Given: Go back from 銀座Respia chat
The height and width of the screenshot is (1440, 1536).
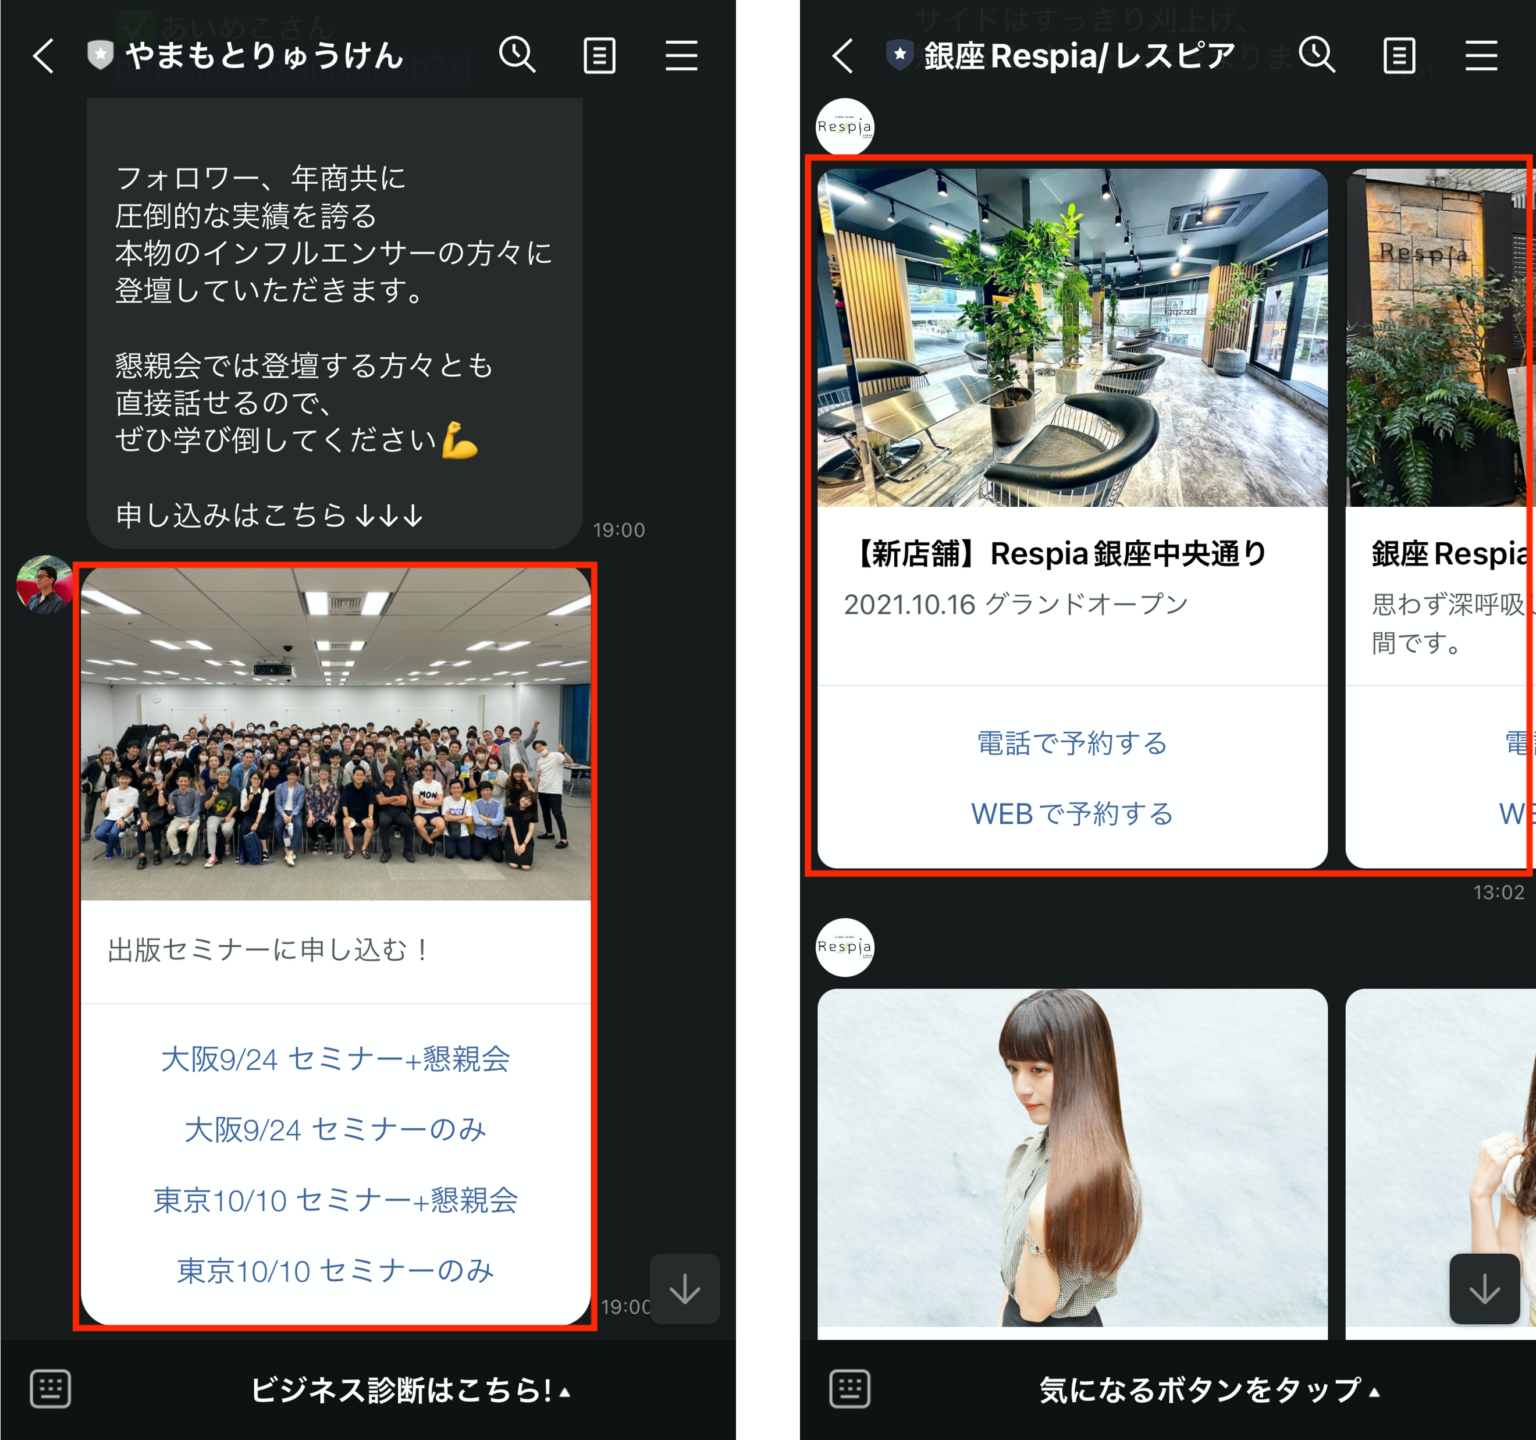Looking at the screenshot, I should pos(843,56).
